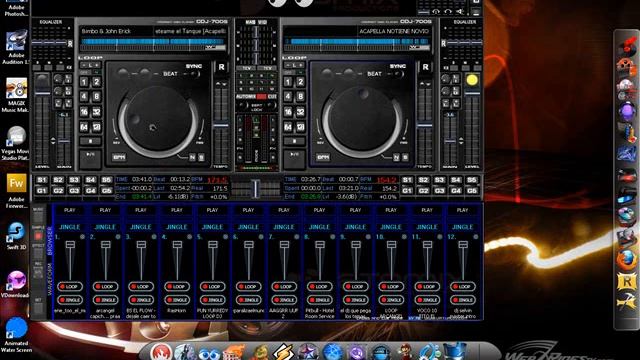The width and height of the screenshot is (640, 360).
Task: Trigger hot cue S3 on left deck
Action: [x=74, y=180]
